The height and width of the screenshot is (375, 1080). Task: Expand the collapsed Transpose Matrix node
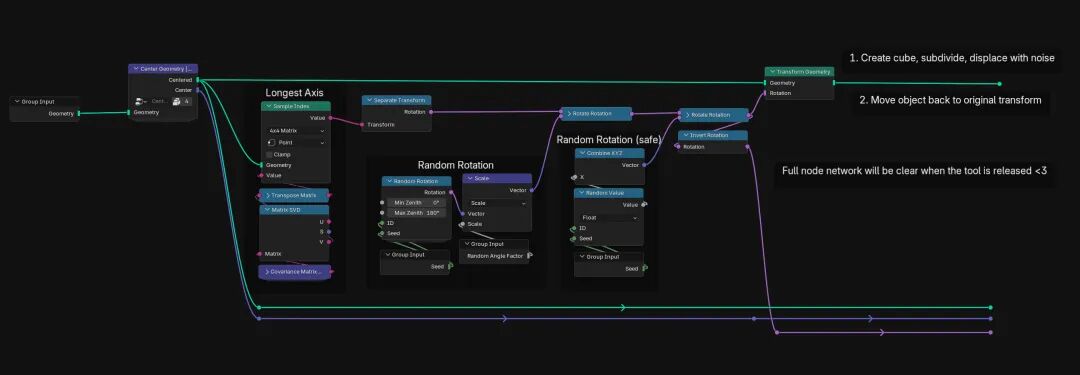coord(267,195)
